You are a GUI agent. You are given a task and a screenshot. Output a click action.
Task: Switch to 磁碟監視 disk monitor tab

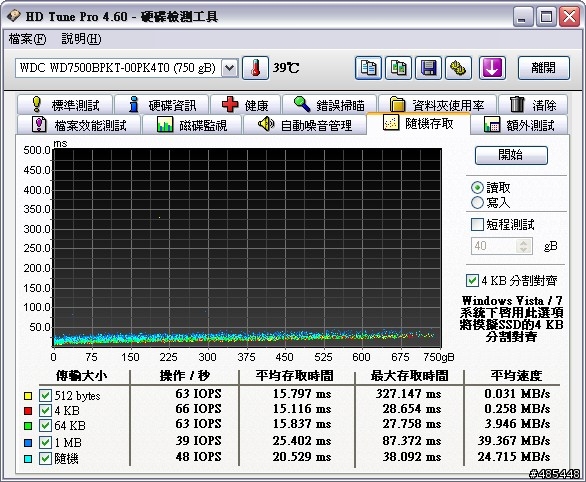[192, 125]
